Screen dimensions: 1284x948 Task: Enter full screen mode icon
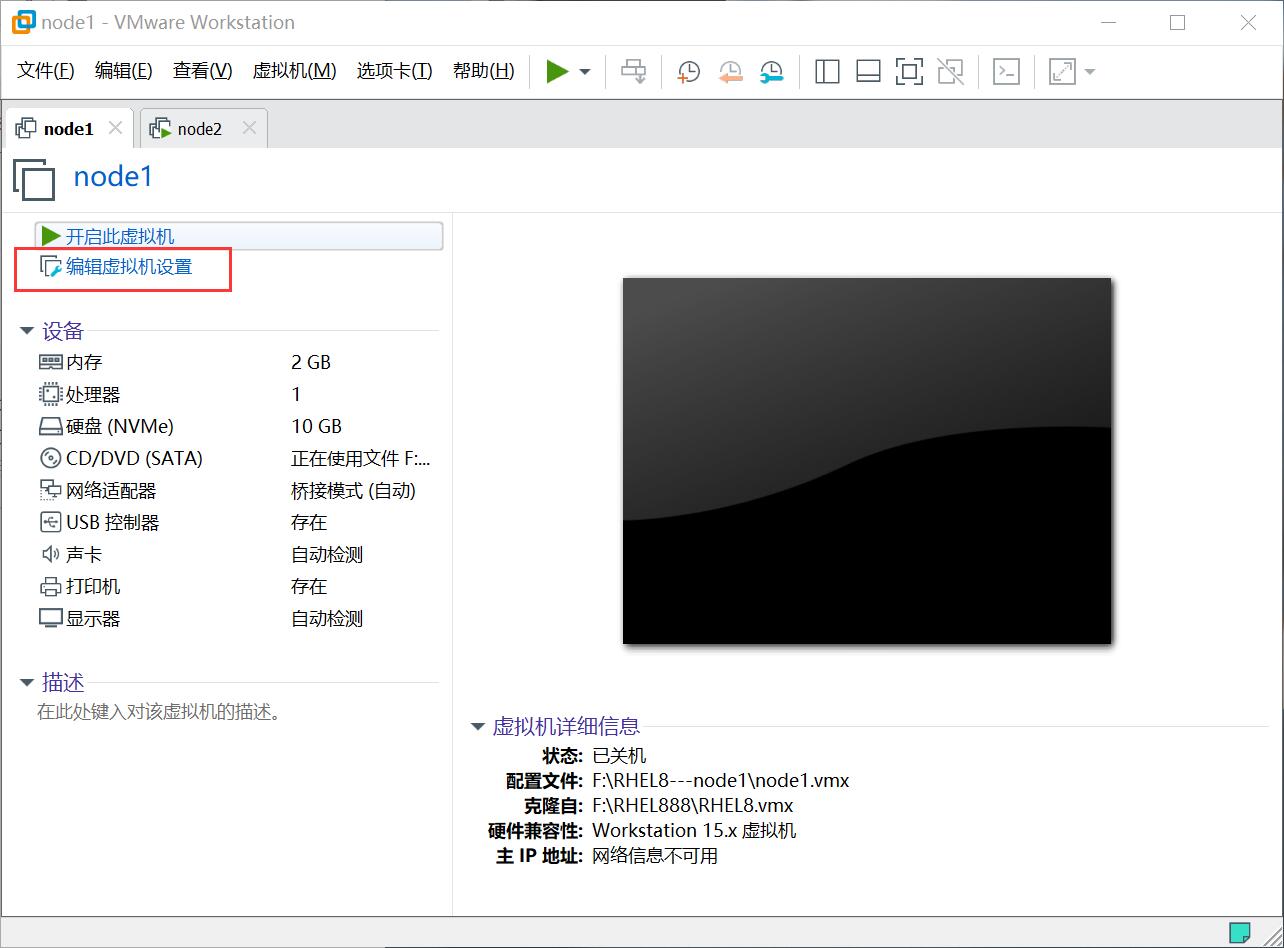pyautogui.click(x=909, y=71)
